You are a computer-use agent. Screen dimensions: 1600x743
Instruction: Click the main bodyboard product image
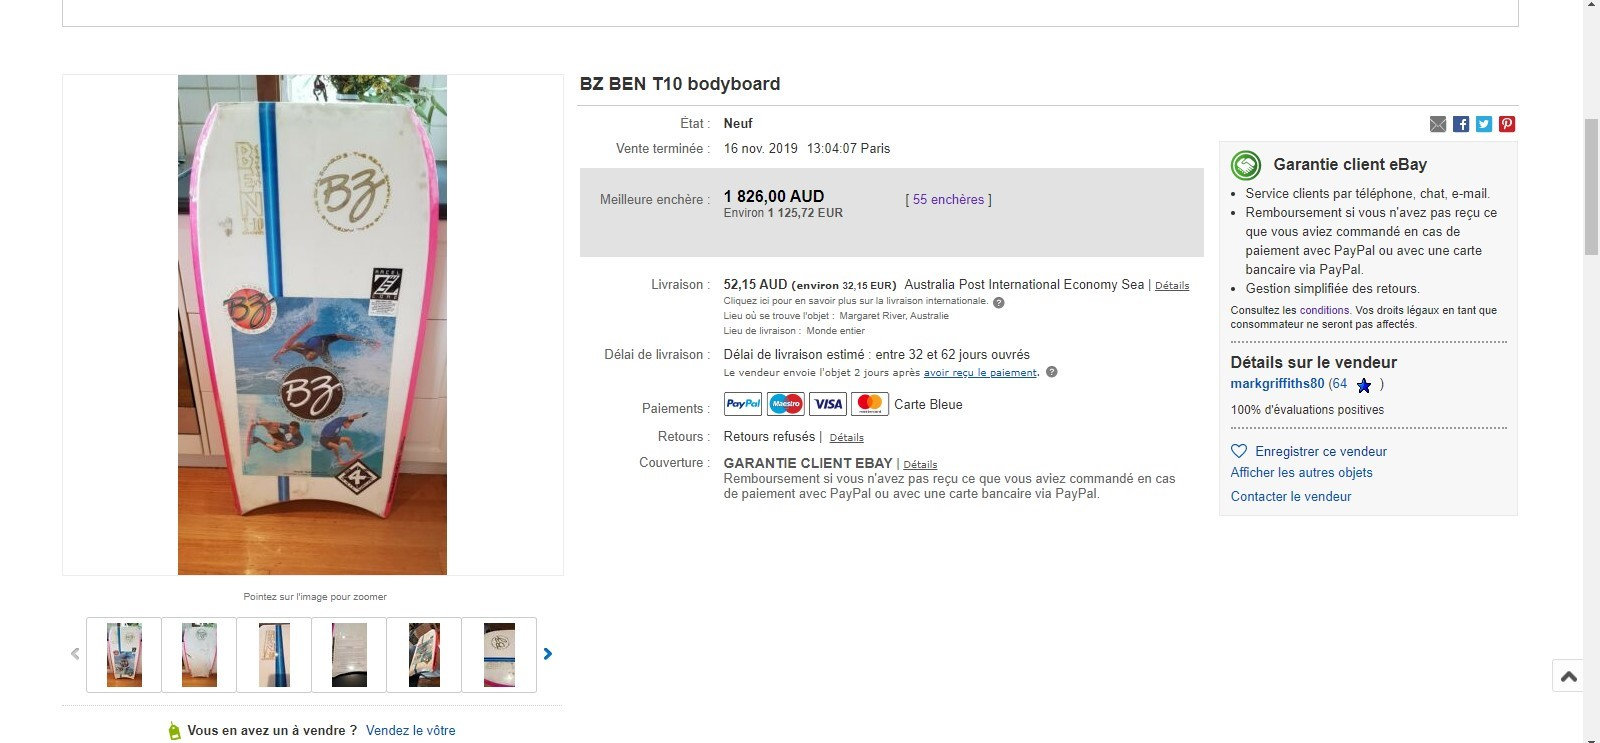click(312, 325)
